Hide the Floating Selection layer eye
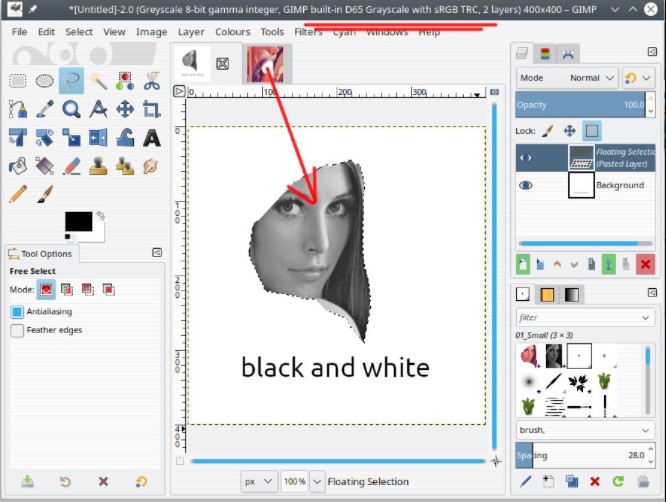The height and width of the screenshot is (502, 666). (x=525, y=158)
